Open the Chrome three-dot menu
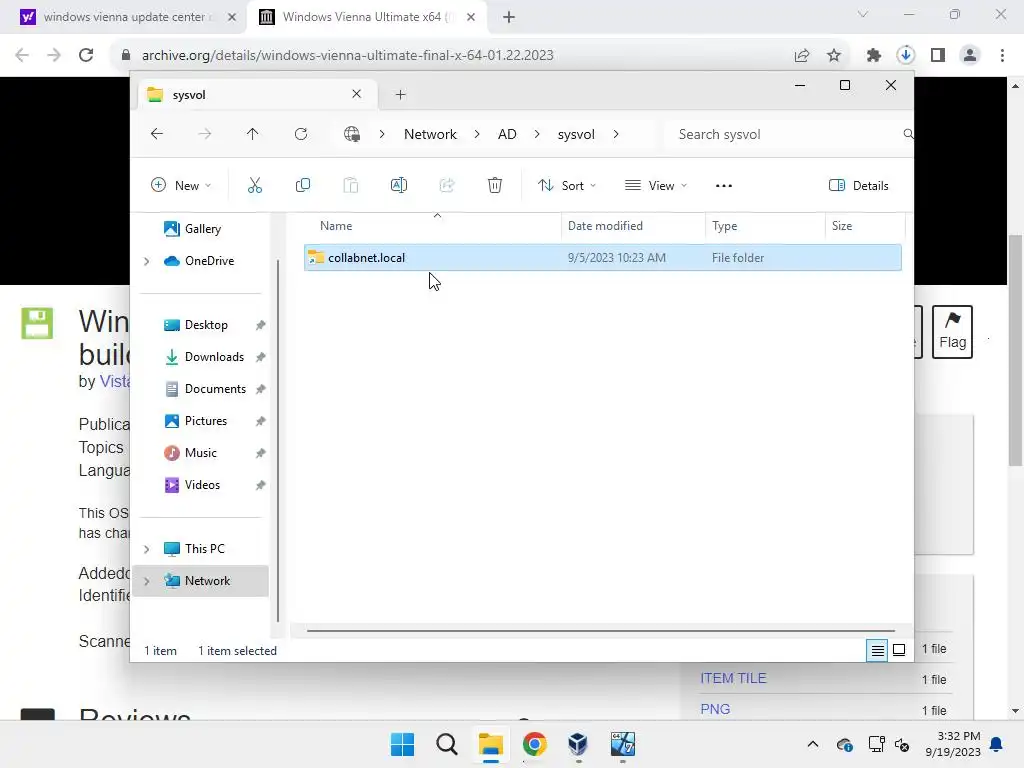The height and width of the screenshot is (768, 1024). coord(1002,56)
